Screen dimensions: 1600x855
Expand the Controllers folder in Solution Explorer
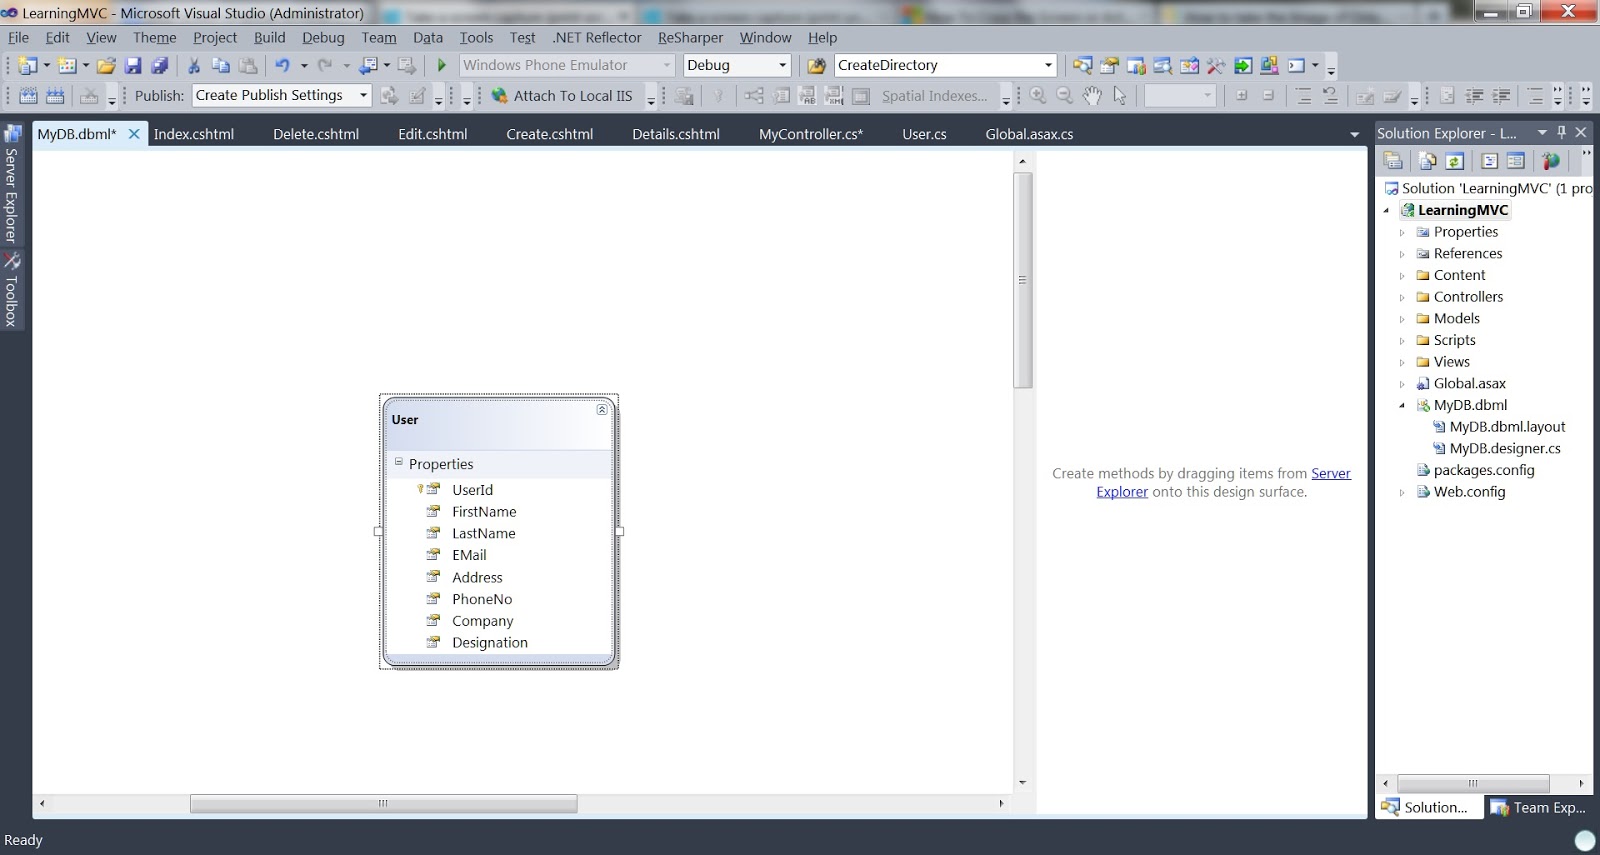1401,298
